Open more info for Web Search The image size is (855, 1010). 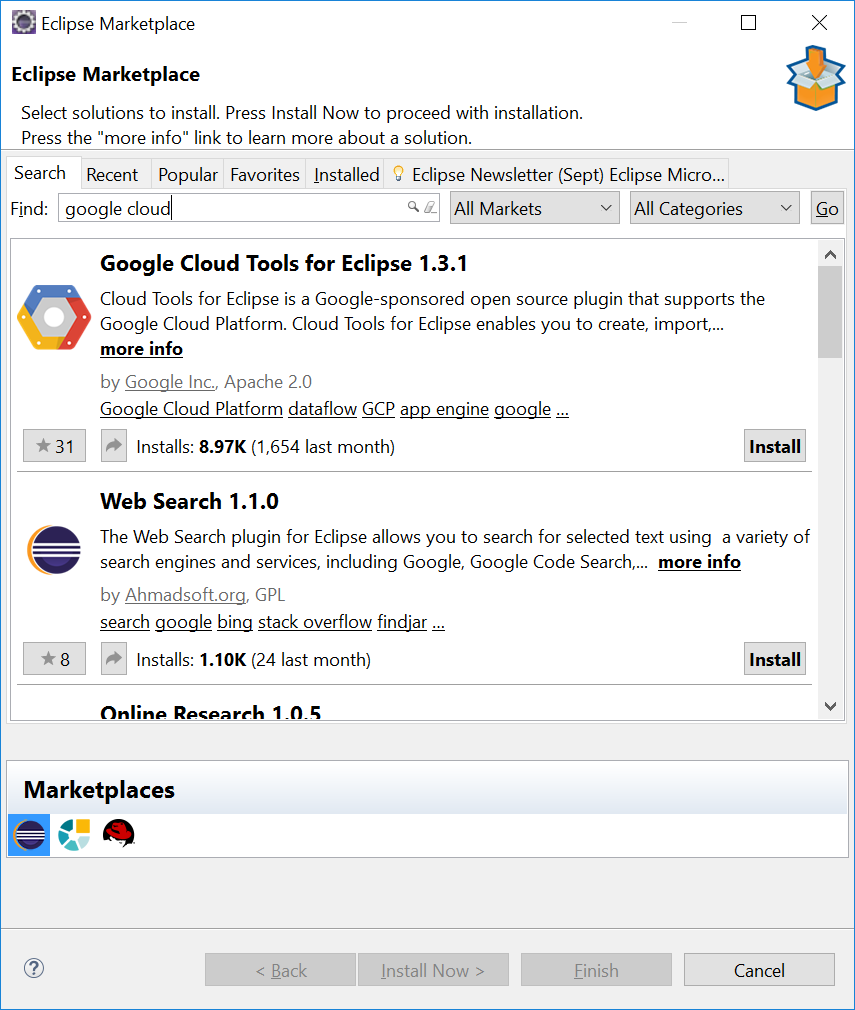[x=699, y=562]
